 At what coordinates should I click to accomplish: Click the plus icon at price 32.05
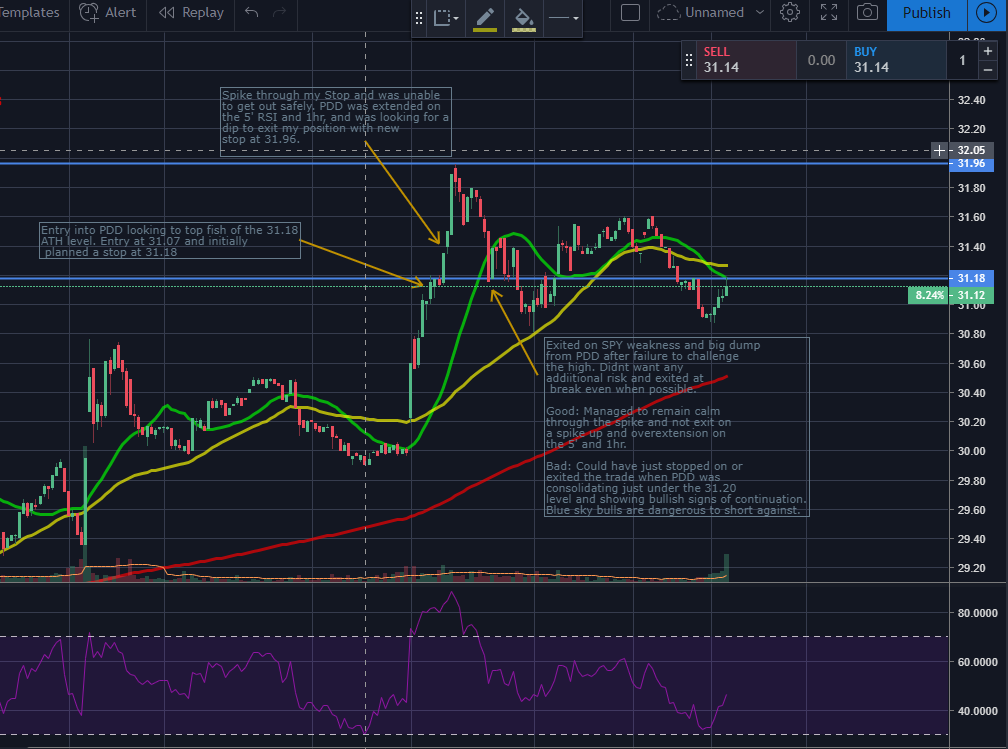tap(939, 150)
